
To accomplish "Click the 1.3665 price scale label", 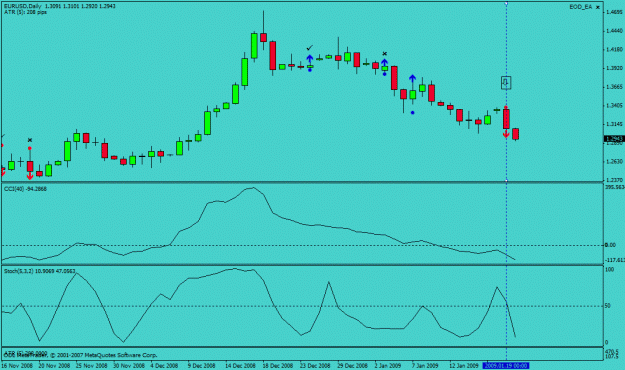I will 614,87.
